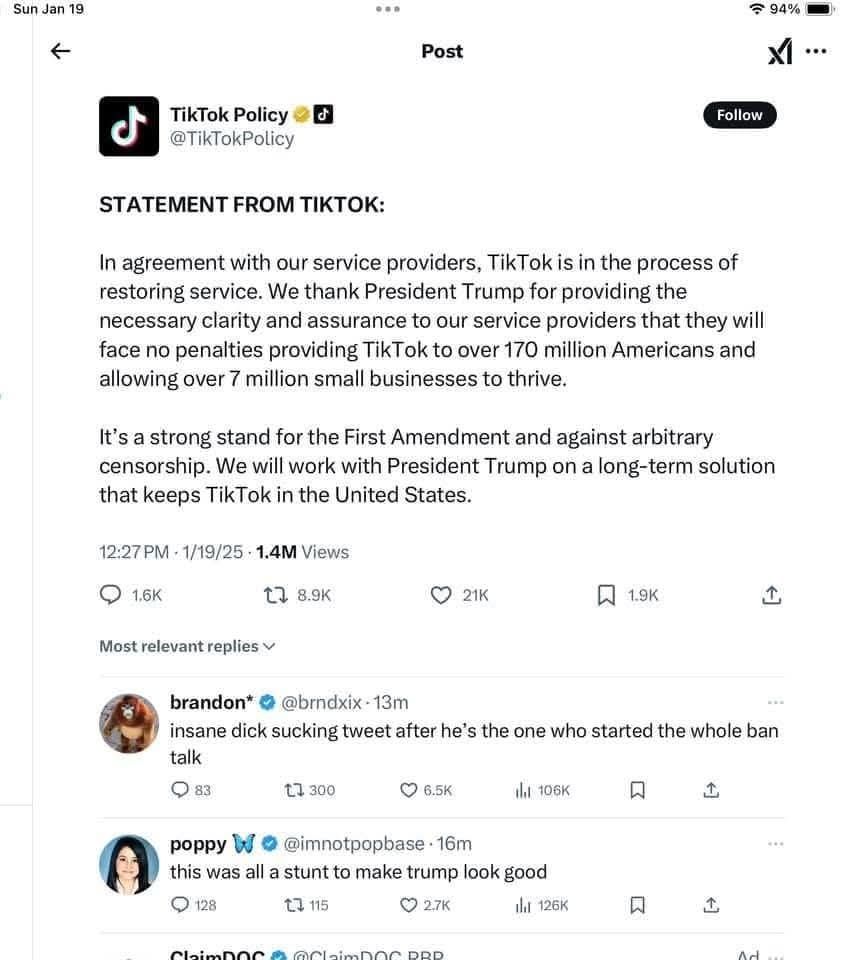Share the TikTok Policy post
This screenshot has height=960, width=850.
[x=772, y=594]
